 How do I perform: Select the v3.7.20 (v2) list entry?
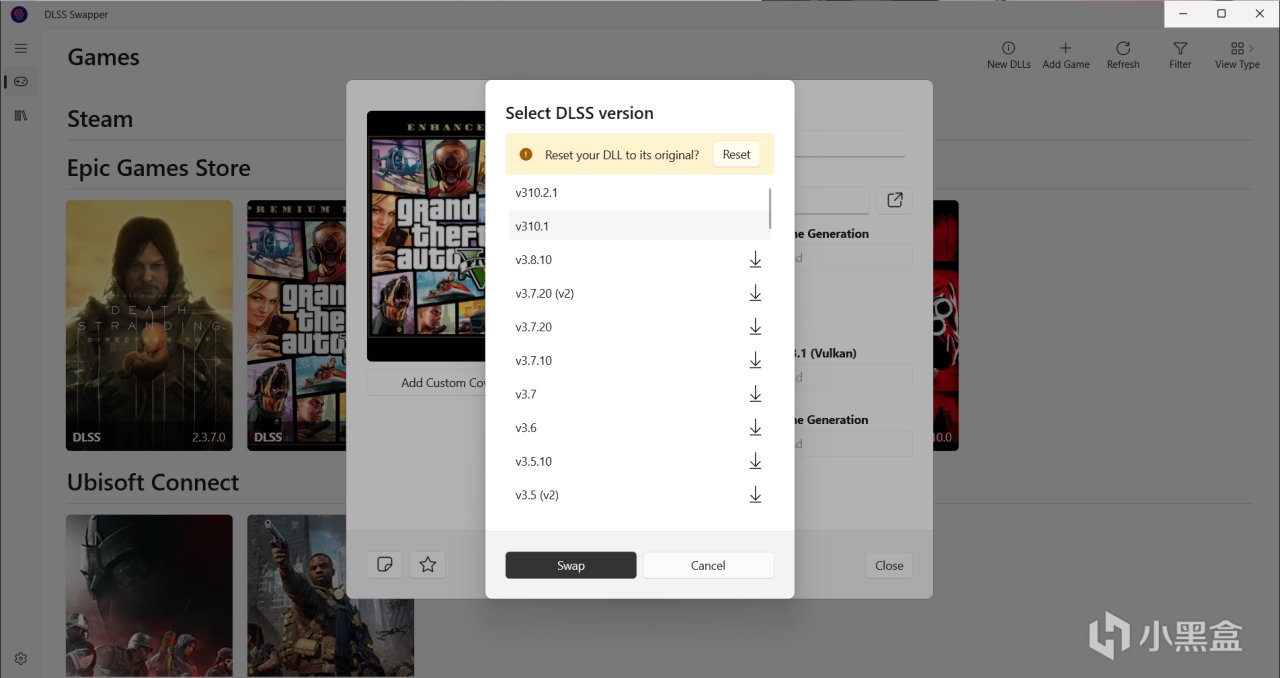click(x=639, y=294)
